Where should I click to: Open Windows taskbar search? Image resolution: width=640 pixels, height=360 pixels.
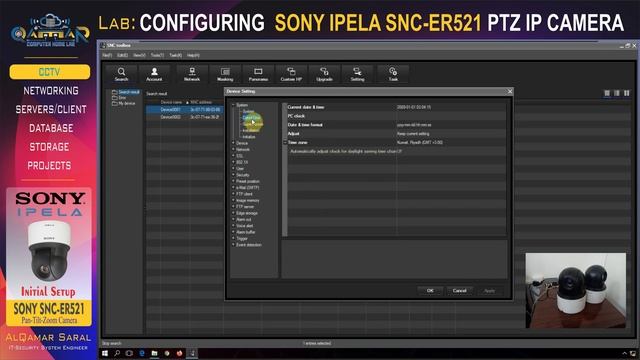pyautogui.click(x=117, y=353)
